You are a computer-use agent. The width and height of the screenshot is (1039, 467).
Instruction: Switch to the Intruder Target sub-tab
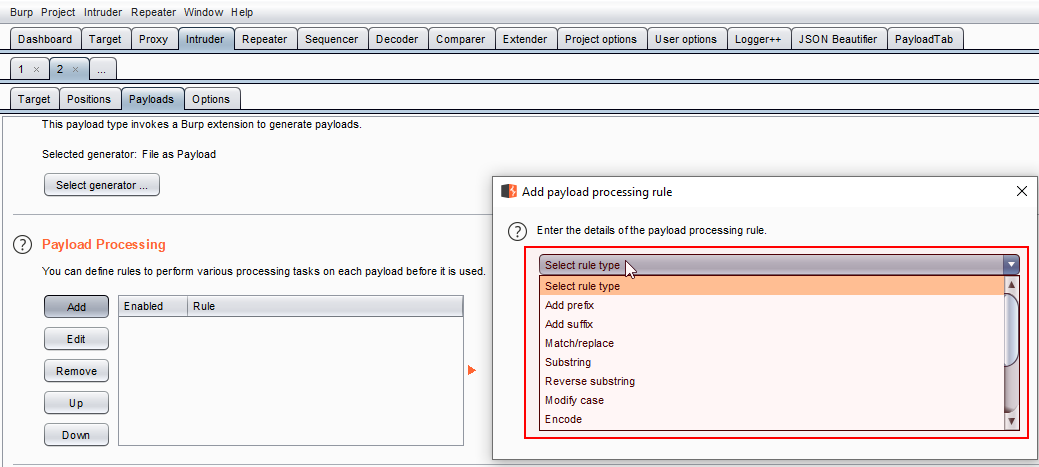[x=34, y=99]
